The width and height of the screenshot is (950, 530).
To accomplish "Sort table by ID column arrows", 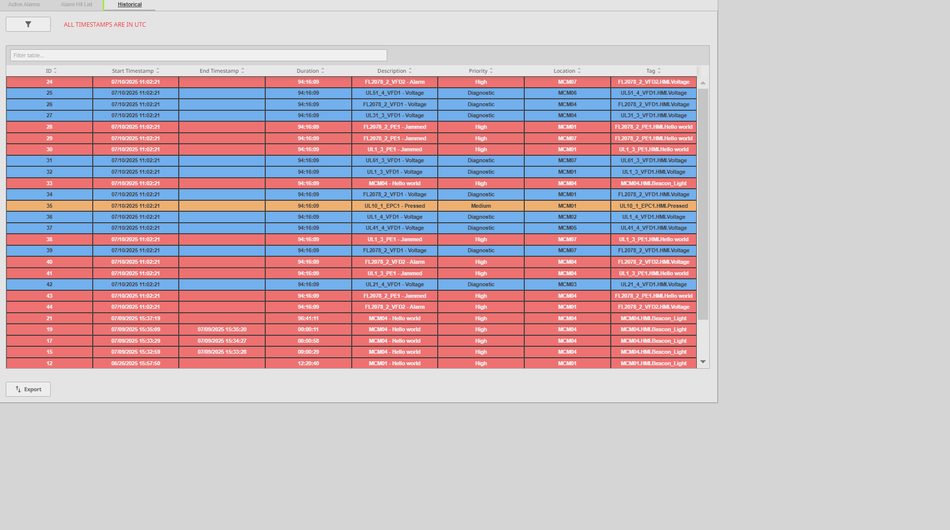I will [55, 71].
